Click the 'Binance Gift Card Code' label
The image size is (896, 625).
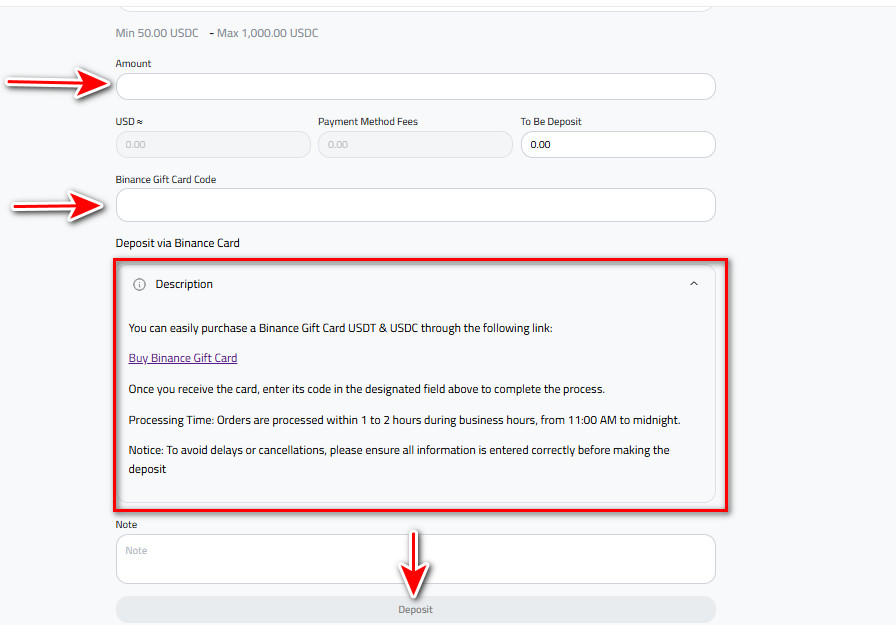point(166,179)
